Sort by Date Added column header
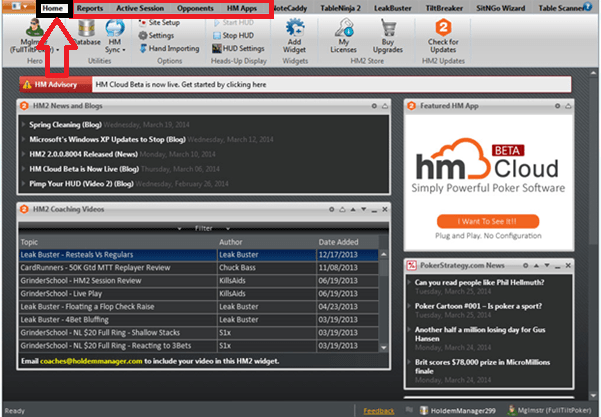This screenshot has height=417, width=601. click(x=338, y=242)
